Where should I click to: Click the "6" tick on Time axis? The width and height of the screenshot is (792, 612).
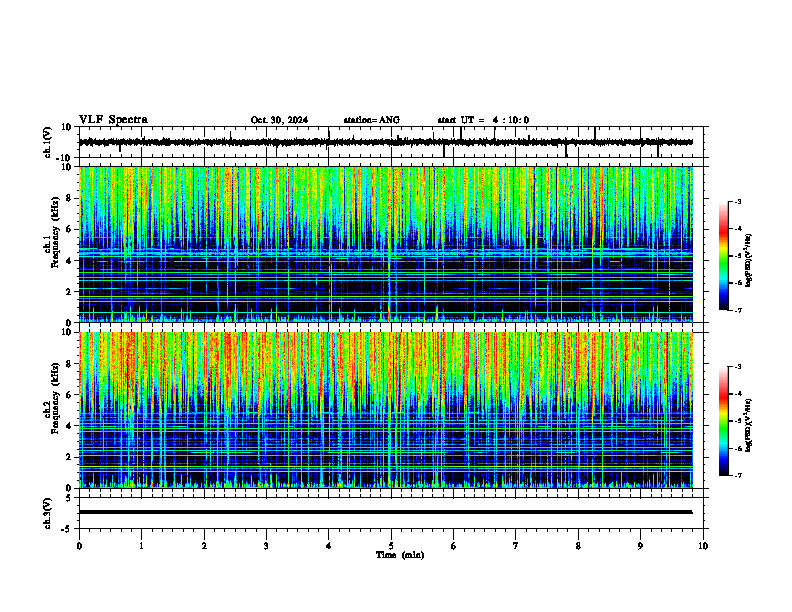[x=454, y=546]
